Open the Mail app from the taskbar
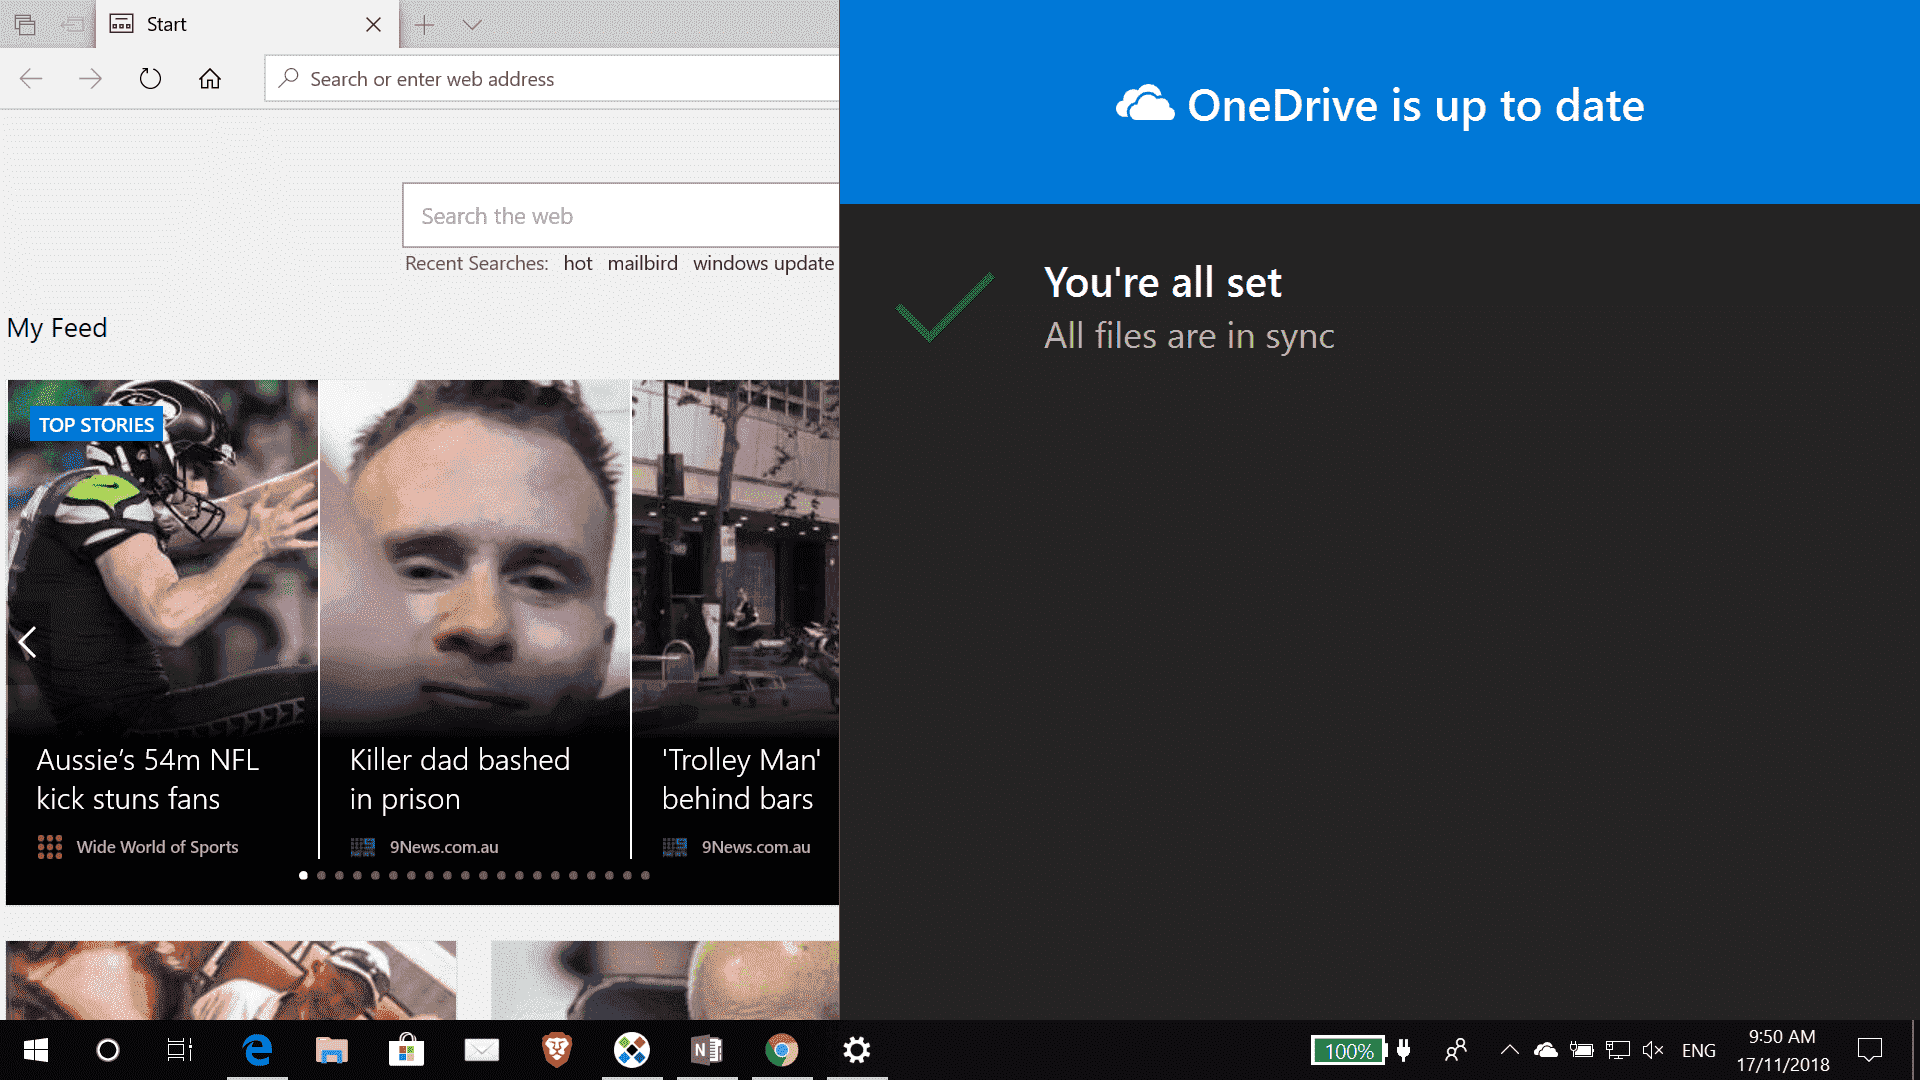1920x1080 pixels. coord(482,1050)
